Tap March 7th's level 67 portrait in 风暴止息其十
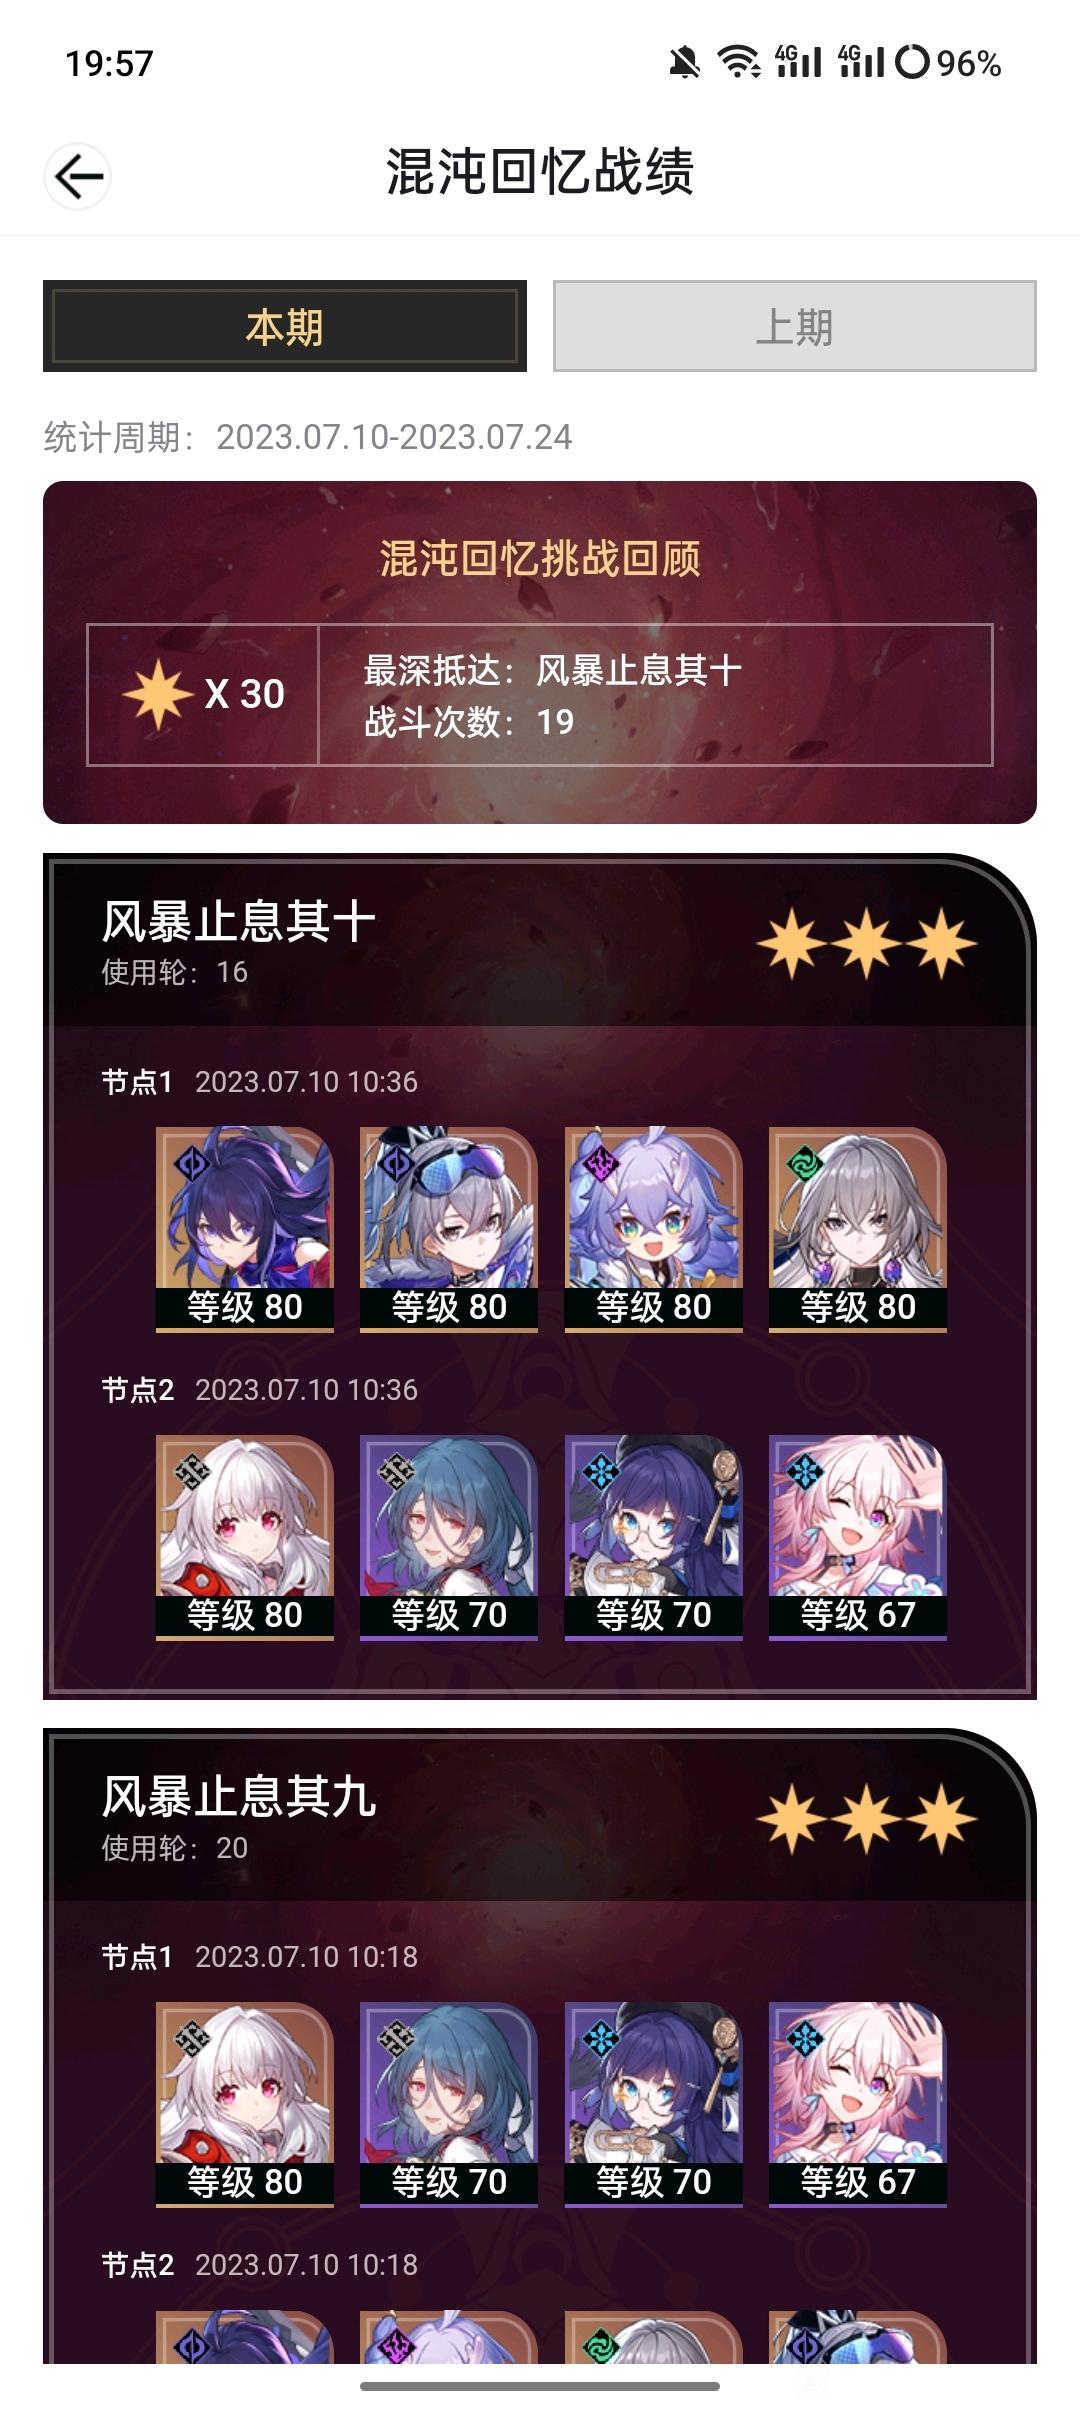The width and height of the screenshot is (1080, 2412). pyautogui.click(x=858, y=1537)
